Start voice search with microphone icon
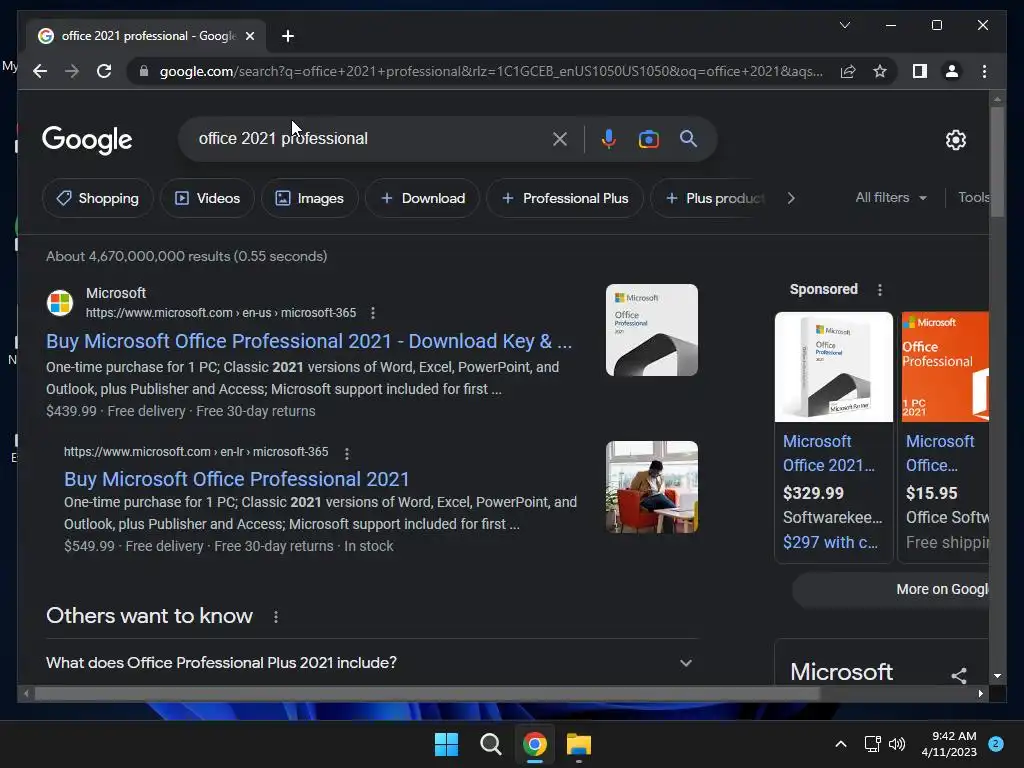Screen dimensions: 1024x768 (x=609, y=138)
